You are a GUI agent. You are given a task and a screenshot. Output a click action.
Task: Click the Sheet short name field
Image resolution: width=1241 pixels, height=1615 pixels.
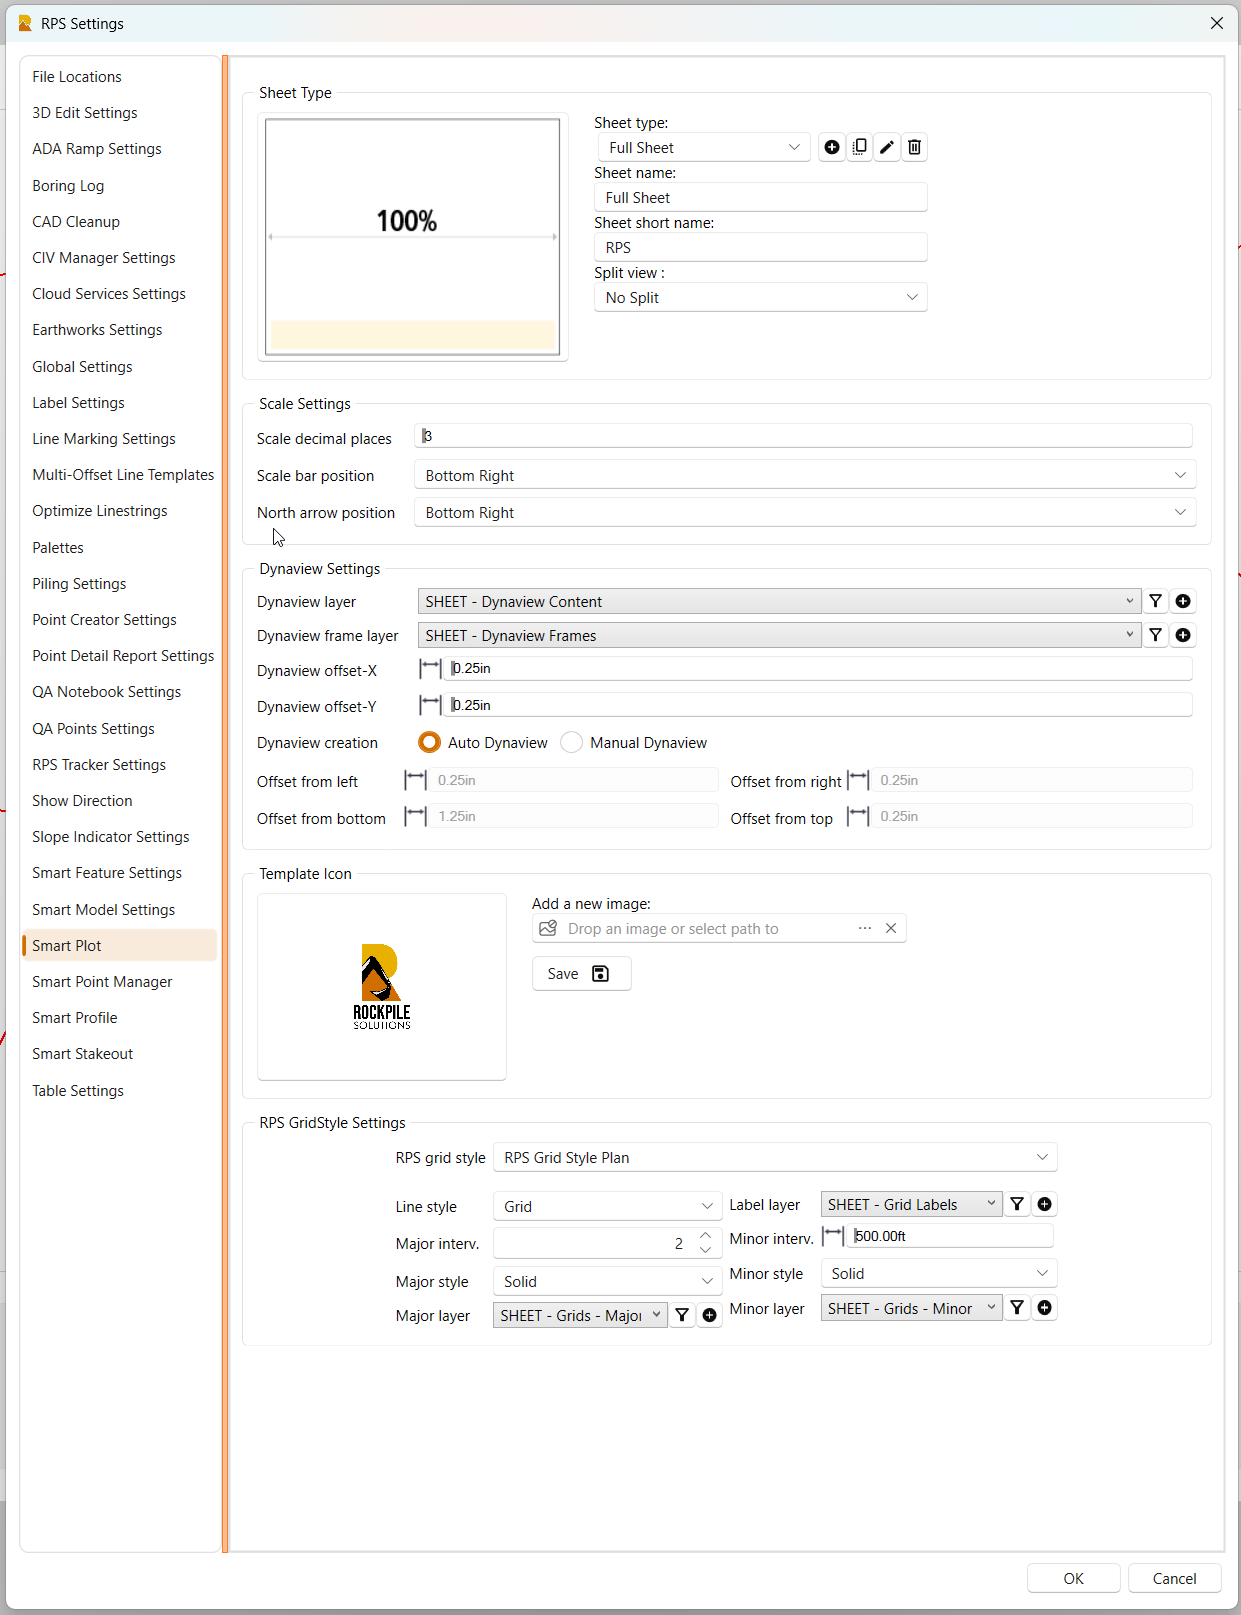click(x=760, y=247)
